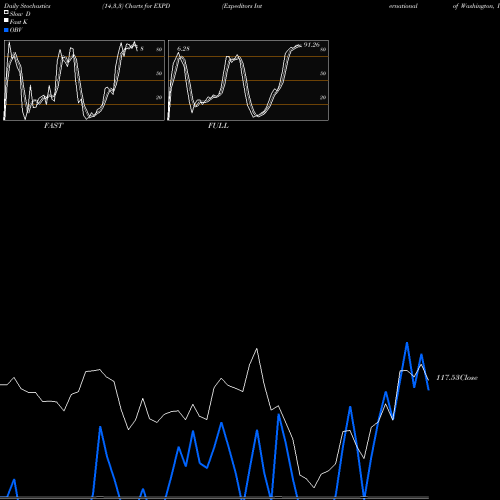Click the FULL stochastic chart panel
Image resolution: width=500 pixels, height=500 pixels.
pos(248,80)
